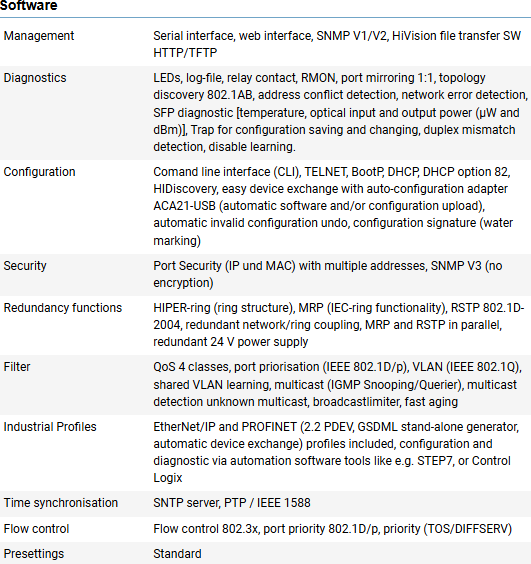Click the HIPER-ring redundancy description
531x564 pixels.
pos(339,324)
